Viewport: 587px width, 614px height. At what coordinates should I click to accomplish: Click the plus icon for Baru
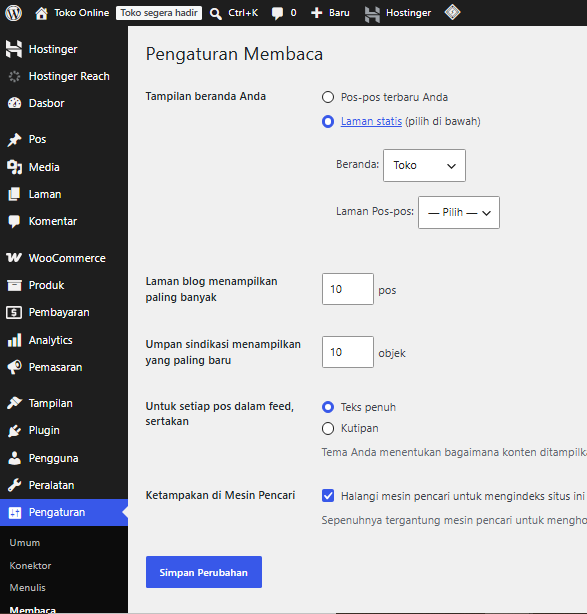tap(316, 13)
